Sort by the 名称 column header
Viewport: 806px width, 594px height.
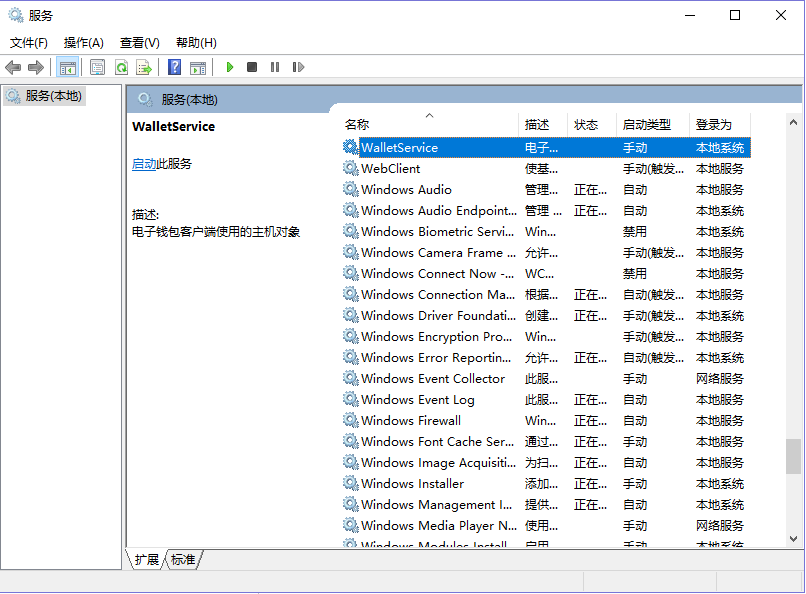point(430,124)
